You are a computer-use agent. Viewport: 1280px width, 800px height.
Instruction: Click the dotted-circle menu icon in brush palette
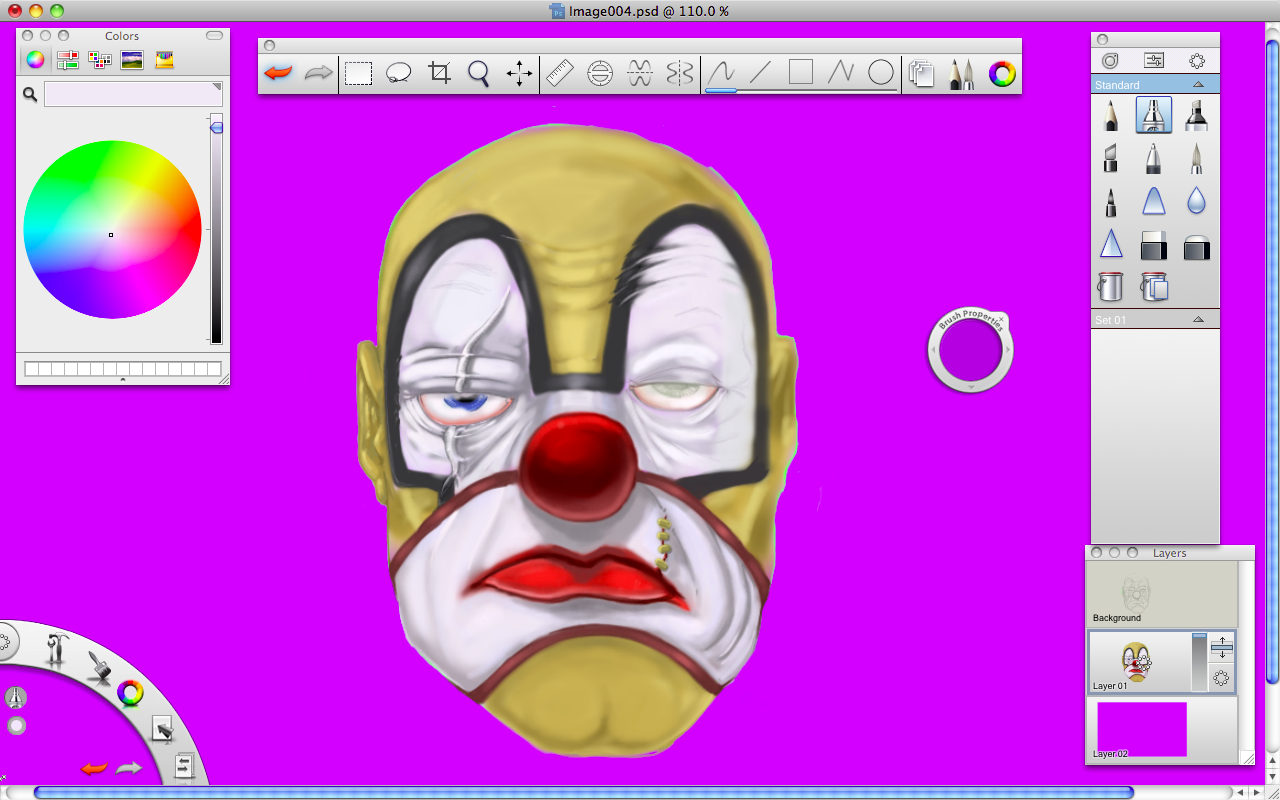(x=1197, y=61)
